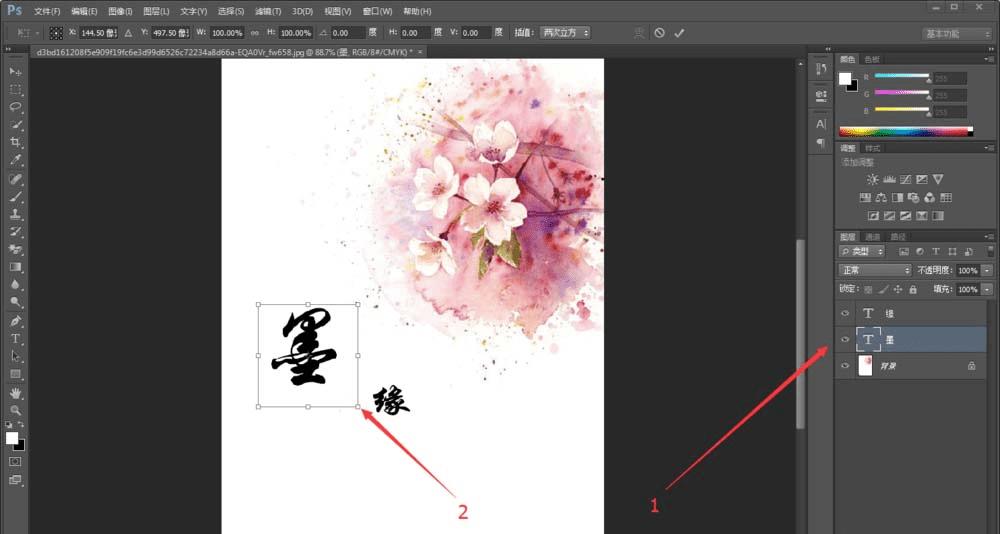The width and height of the screenshot is (1000, 534).
Task: Open the 滤镜(T) menu
Action: 267,11
